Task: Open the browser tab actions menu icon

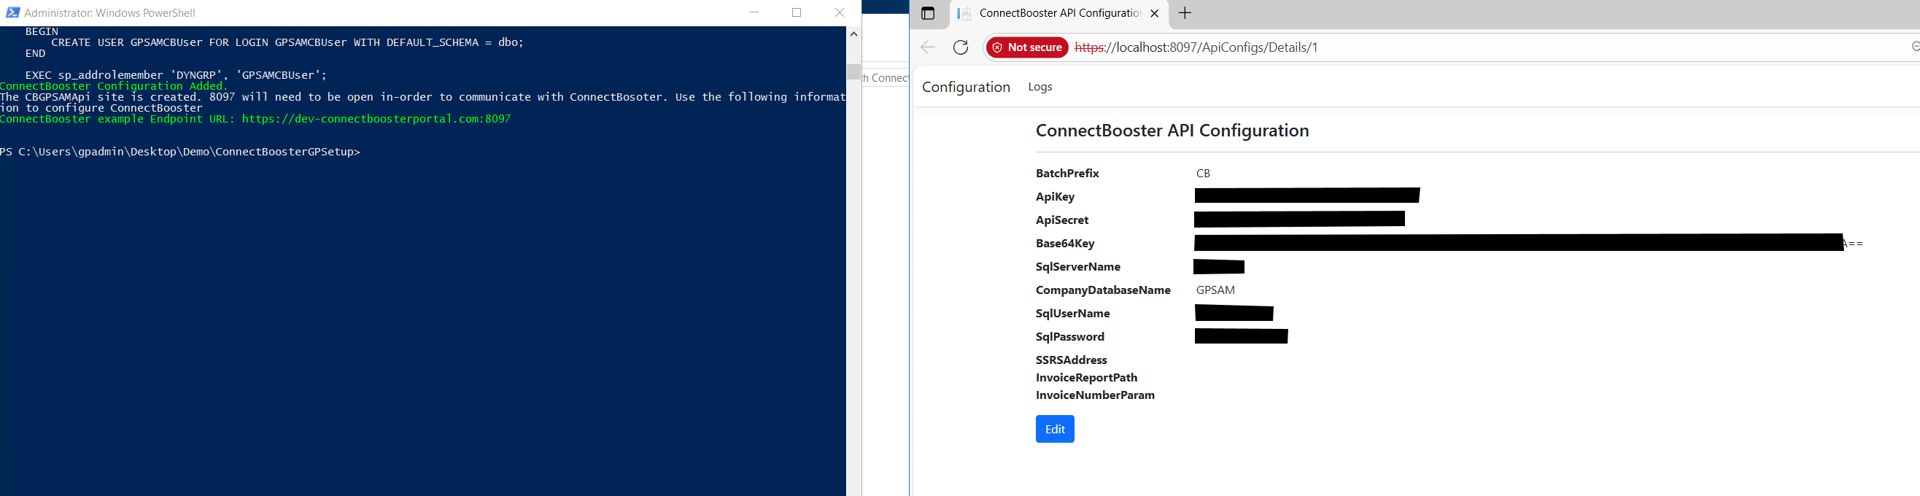Action: tap(928, 13)
